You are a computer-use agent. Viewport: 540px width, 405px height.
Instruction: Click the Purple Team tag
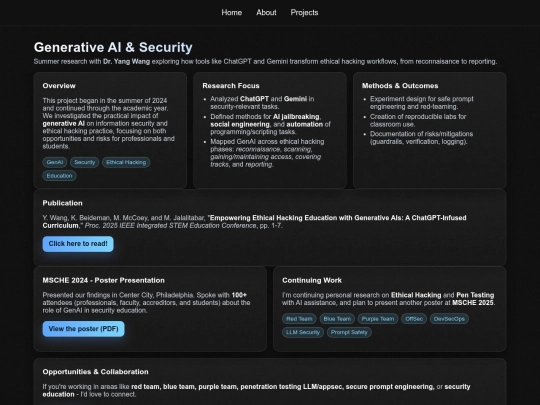[x=378, y=319]
